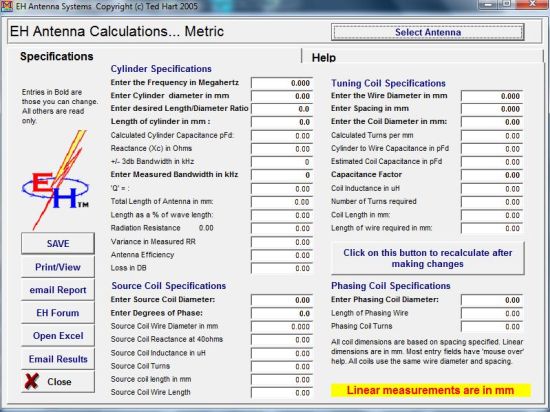Click the Cylinder Specifications heading
Screen dimensions: 550x412
click(x=161, y=69)
